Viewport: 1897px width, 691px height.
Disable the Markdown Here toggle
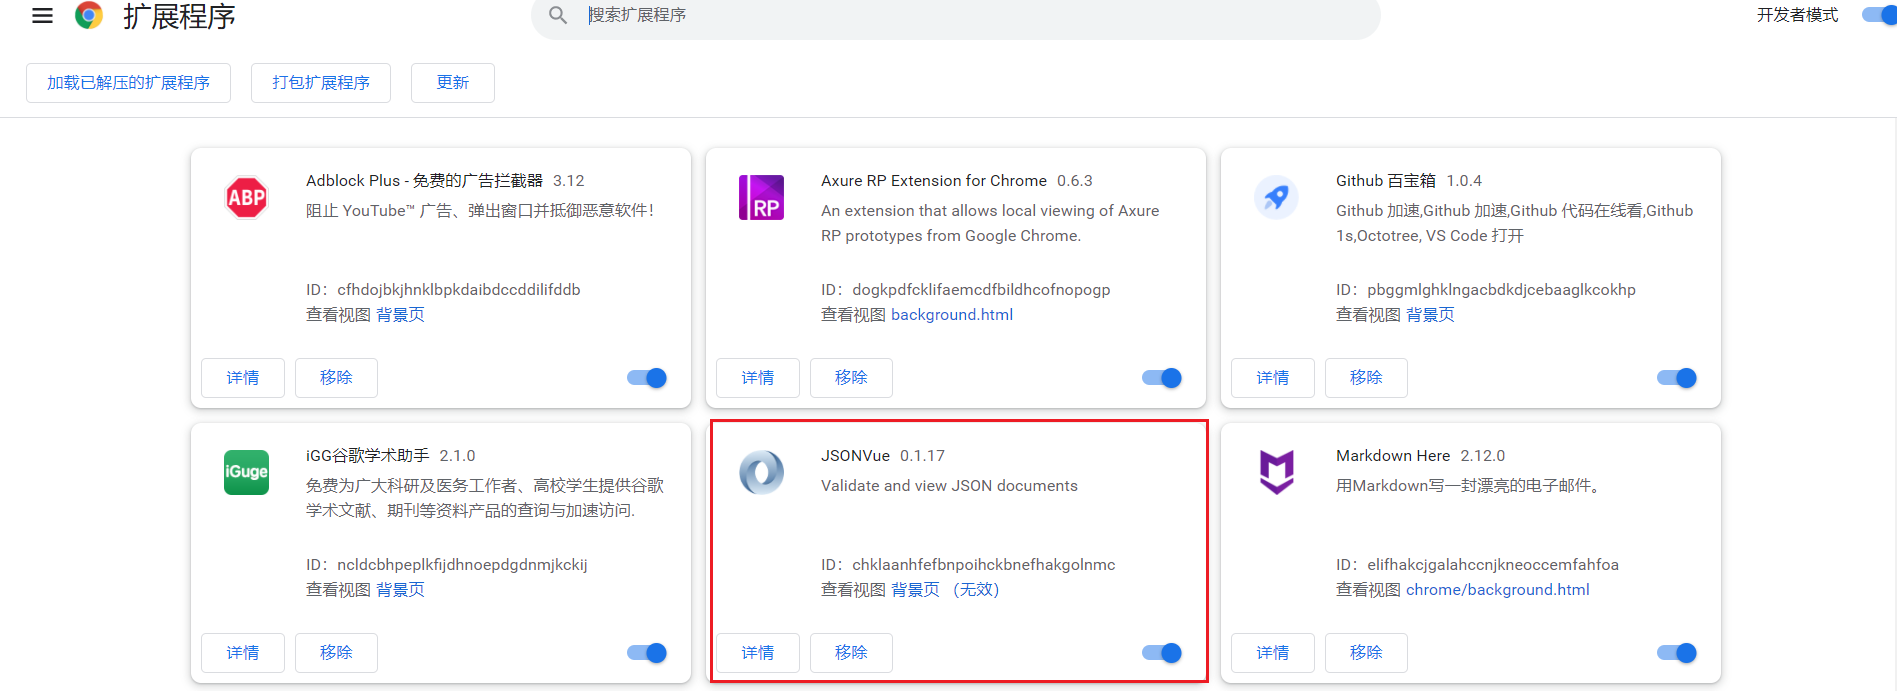[x=1677, y=653]
